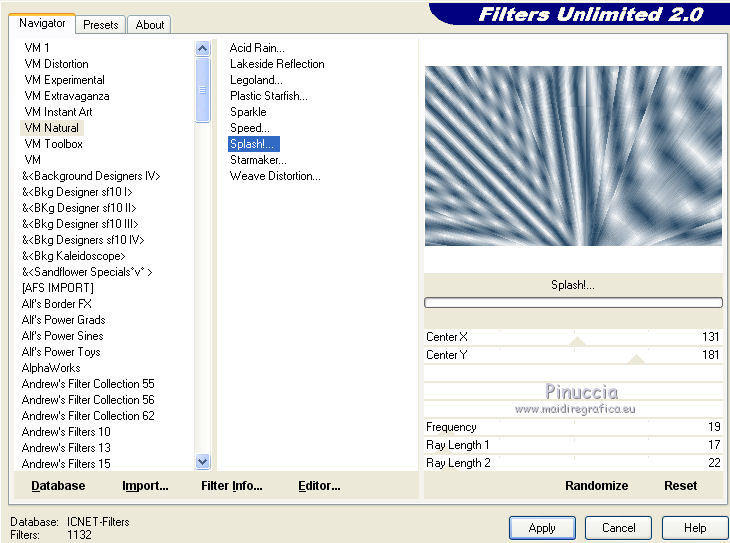
Task: Select Alf's Border FX category
Action: click(x=56, y=304)
